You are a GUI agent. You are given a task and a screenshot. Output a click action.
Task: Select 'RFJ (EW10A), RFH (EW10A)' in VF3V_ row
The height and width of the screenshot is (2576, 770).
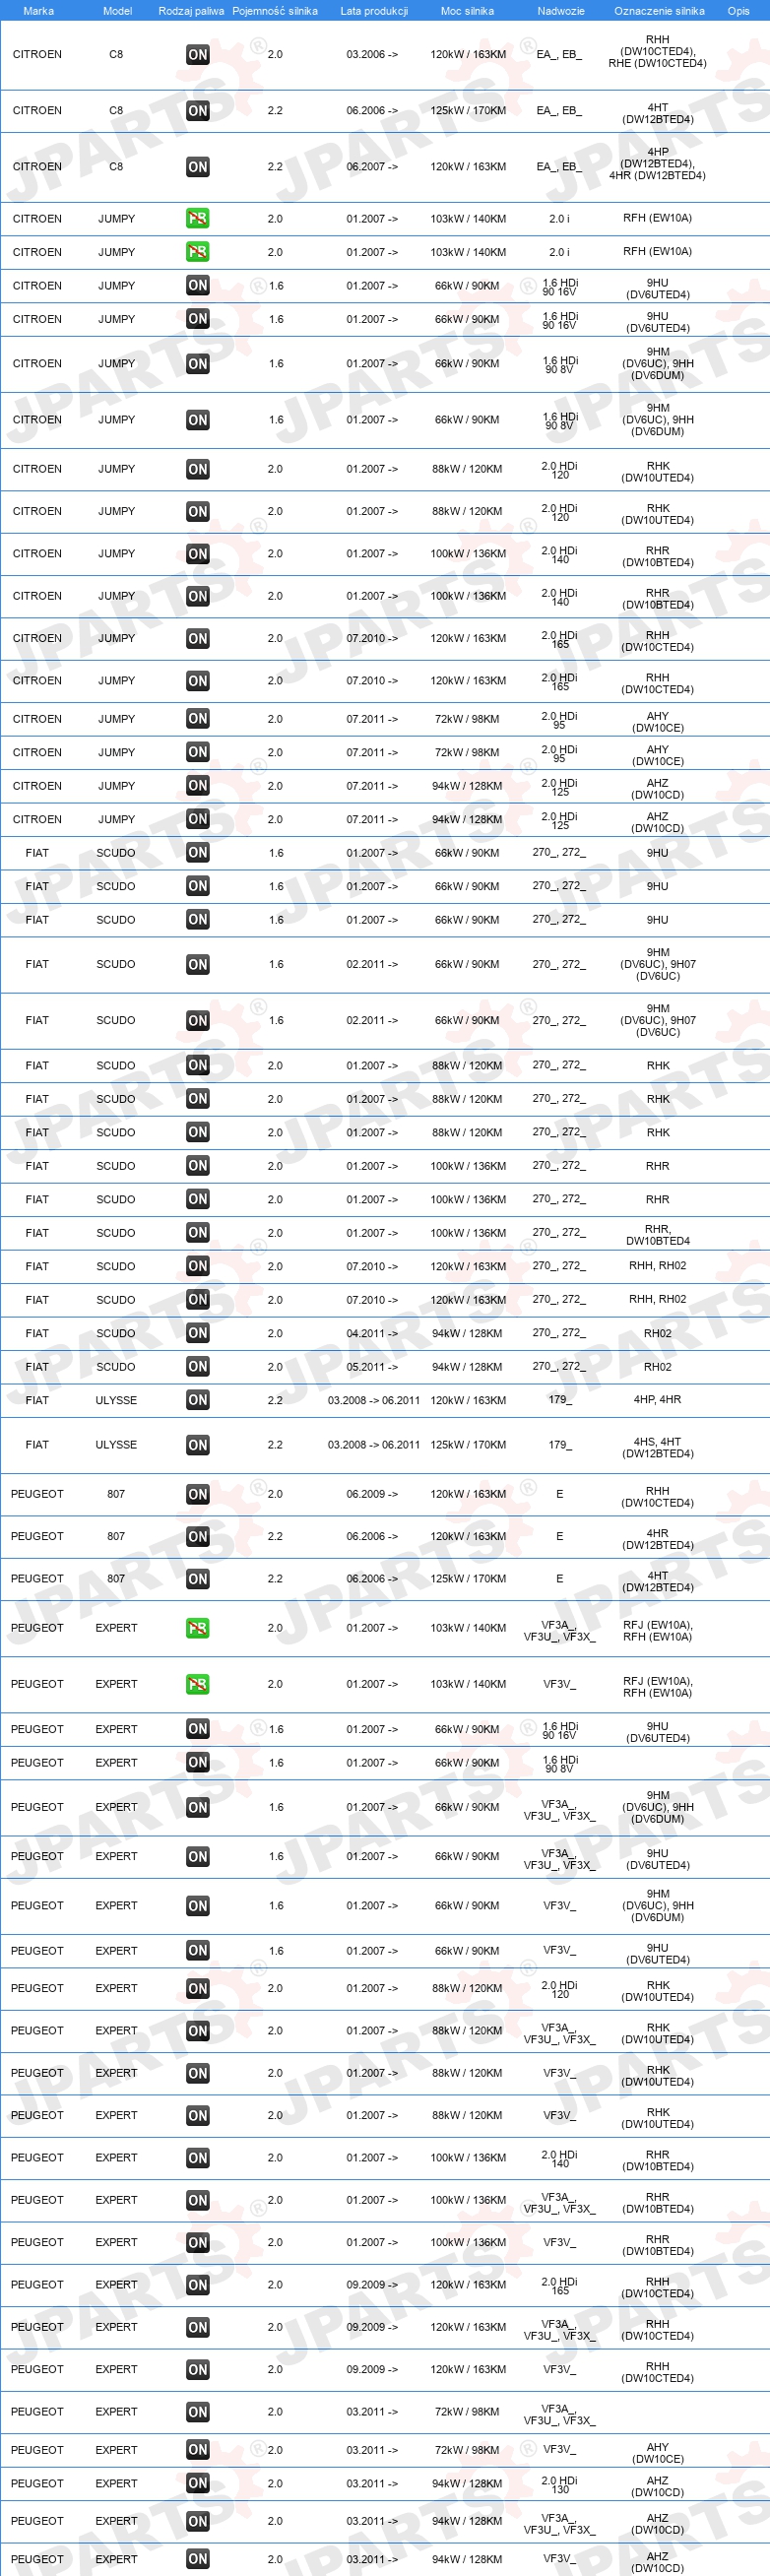pos(657,1687)
